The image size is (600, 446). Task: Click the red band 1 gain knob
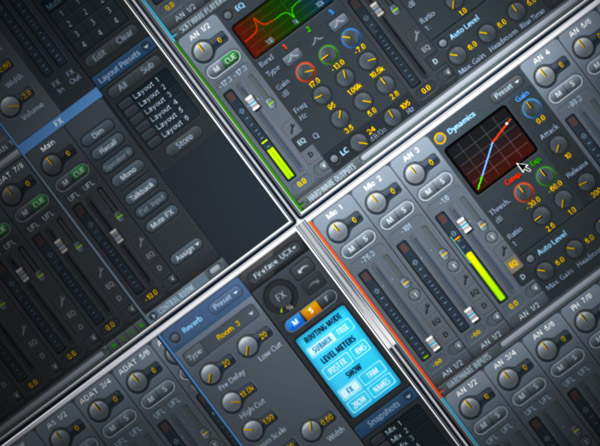[x=305, y=72]
